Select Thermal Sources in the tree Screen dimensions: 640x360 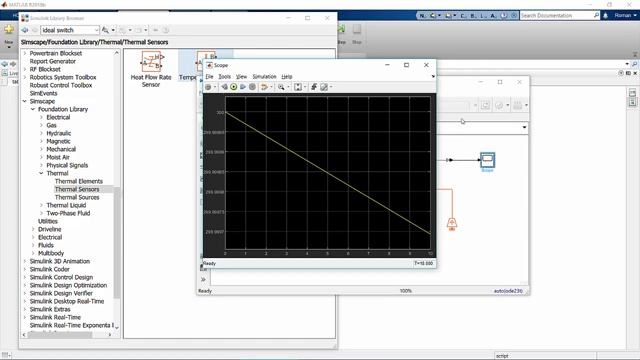[77, 197]
